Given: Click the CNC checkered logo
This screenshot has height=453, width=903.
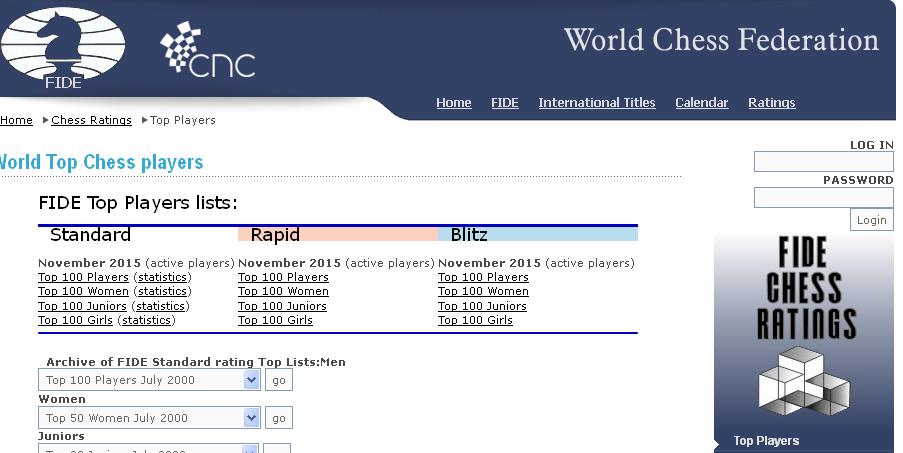Looking at the screenshot, I should click(x=208, y=52).
